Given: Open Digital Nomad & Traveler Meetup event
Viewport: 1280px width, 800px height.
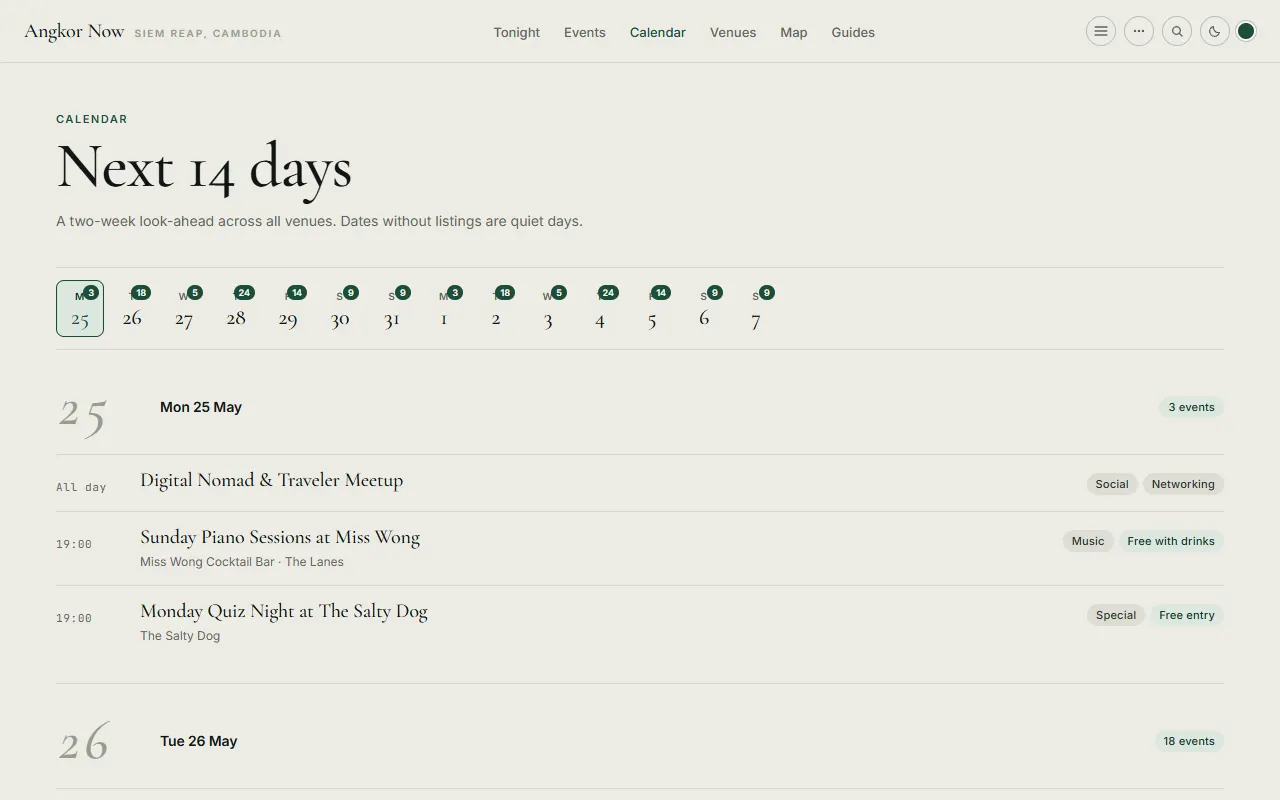Looking at the screenshot, I should pos(272,480).
